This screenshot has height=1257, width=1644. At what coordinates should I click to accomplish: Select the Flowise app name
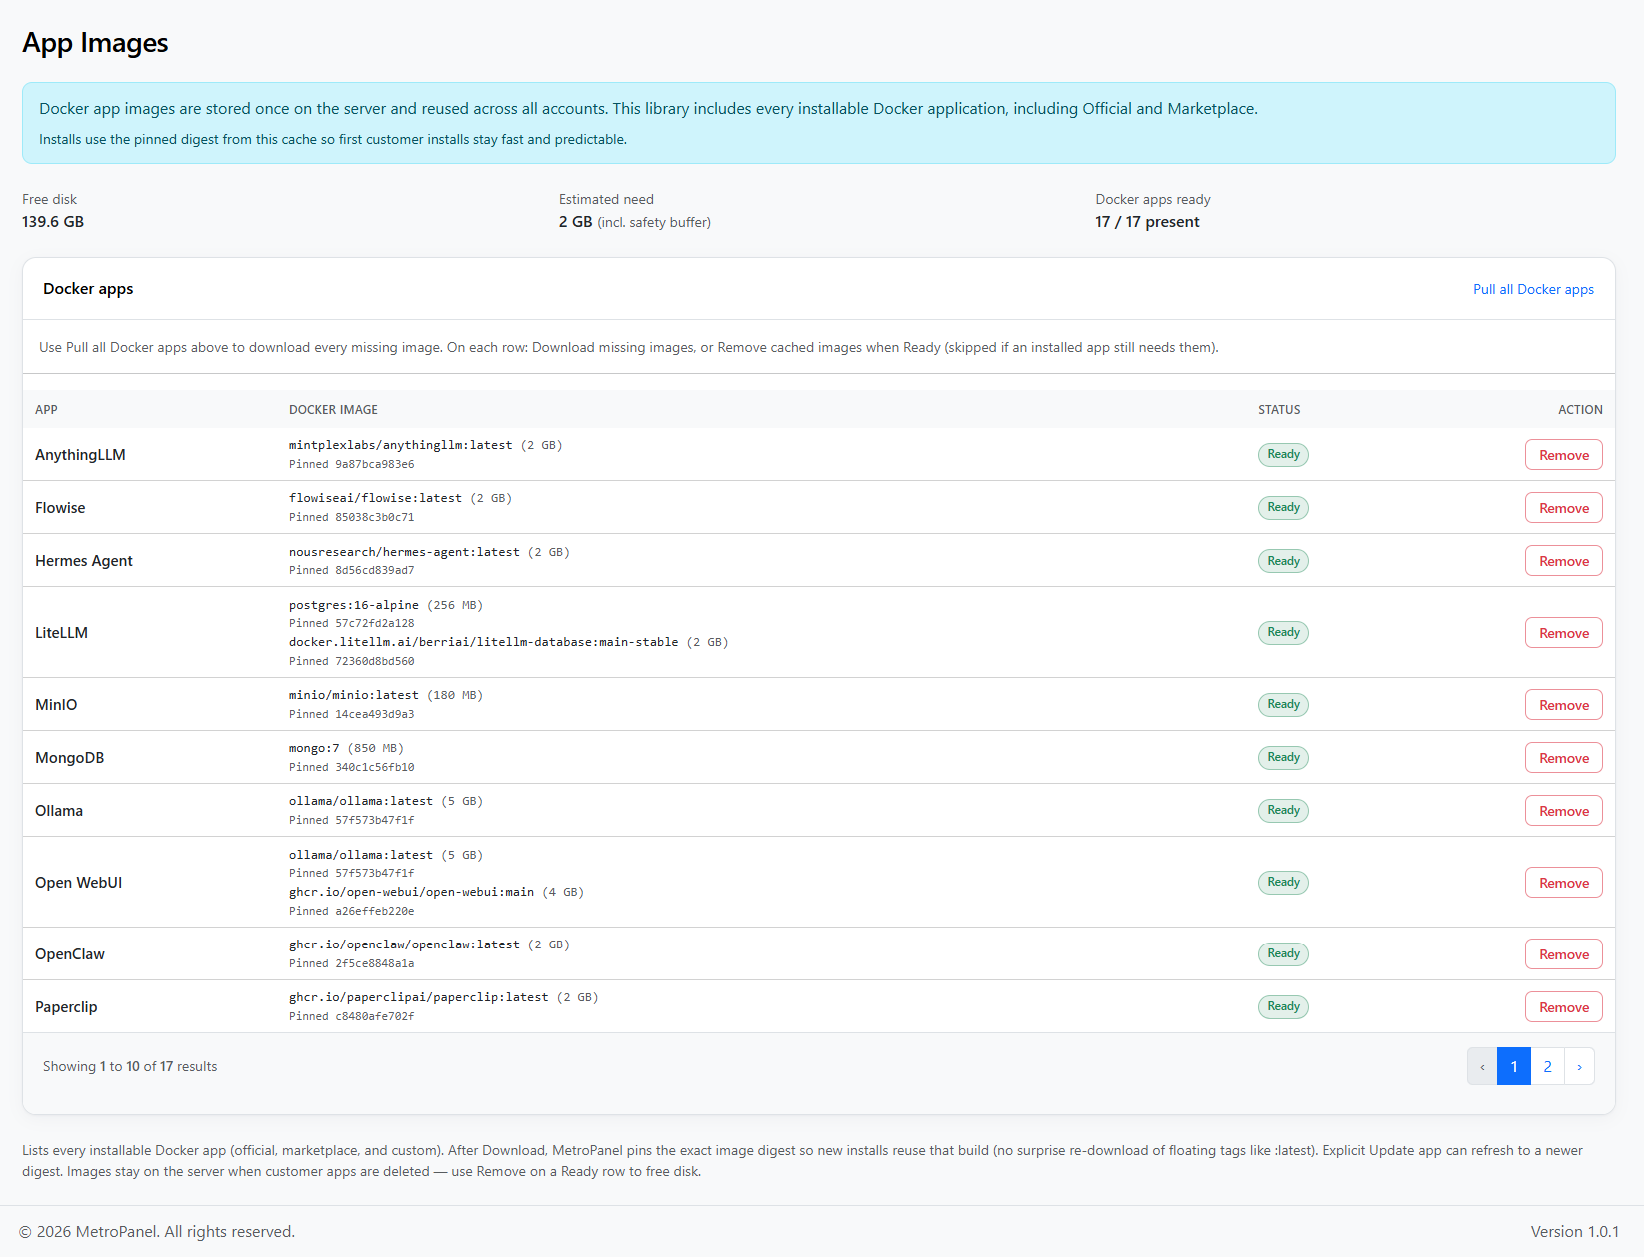(60, 508)
